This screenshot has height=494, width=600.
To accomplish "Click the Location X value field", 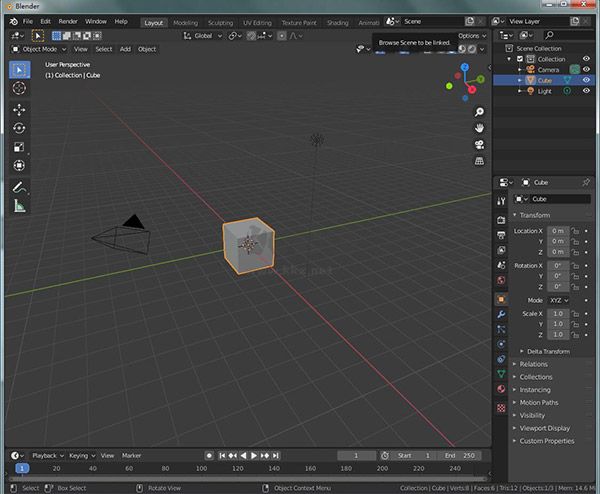I will pyautogui.click(x=557, y=230).
